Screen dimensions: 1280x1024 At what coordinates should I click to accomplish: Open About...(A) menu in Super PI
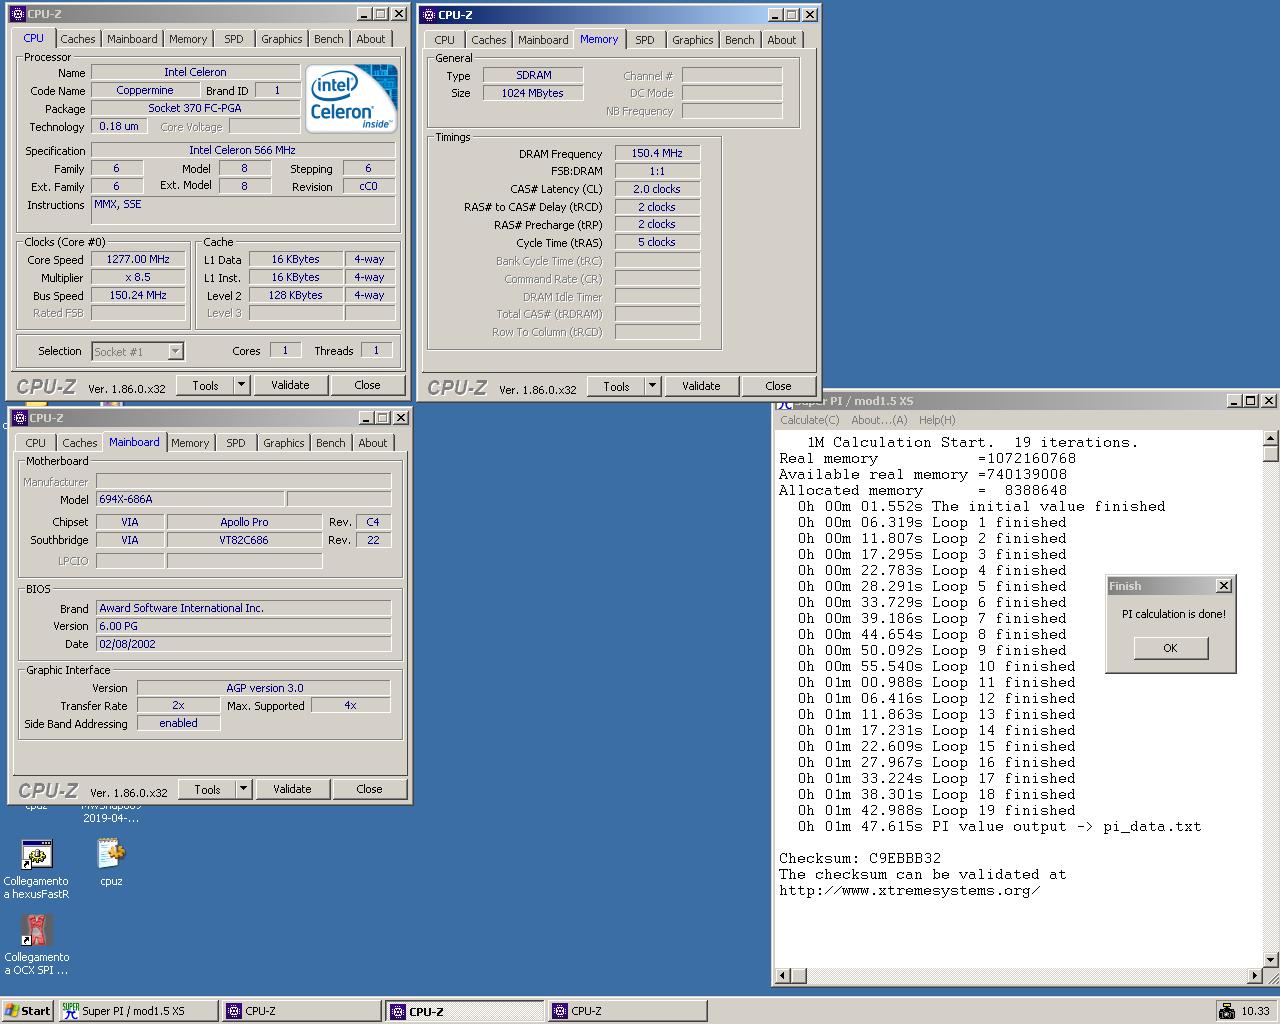click(879, 420)
